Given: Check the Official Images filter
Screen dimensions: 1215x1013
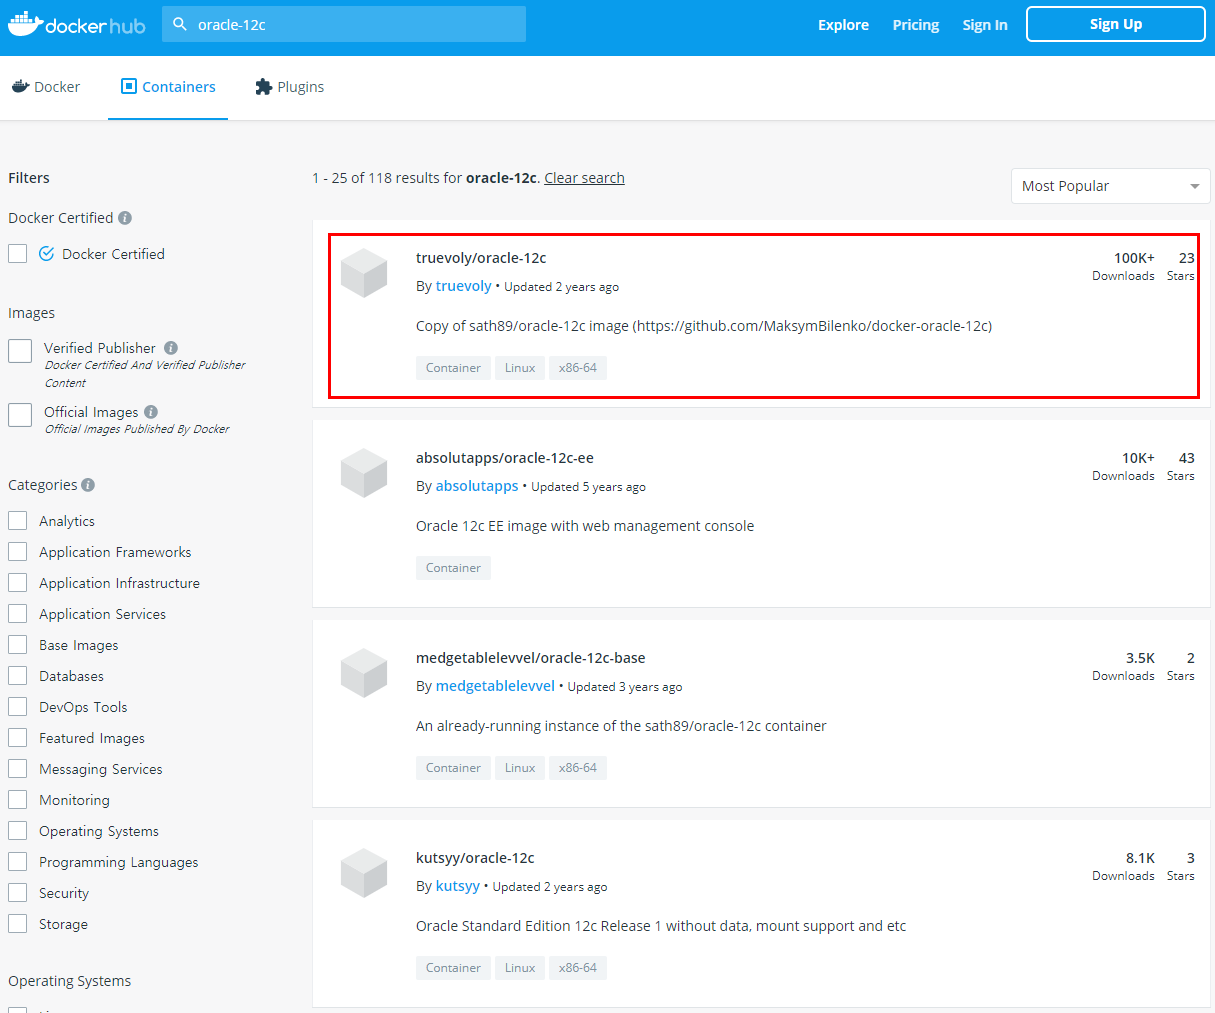Looking at the screenshot, I should (20, 415).
